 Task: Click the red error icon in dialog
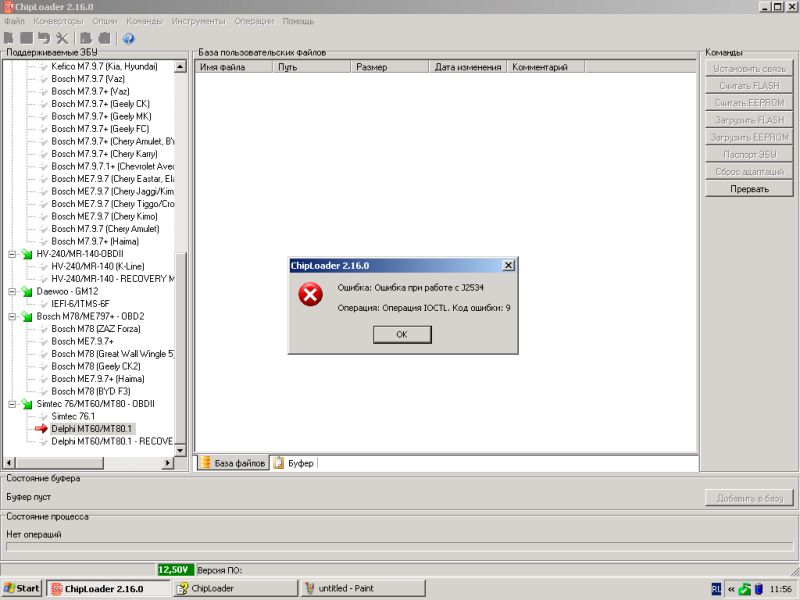point(311,295)
